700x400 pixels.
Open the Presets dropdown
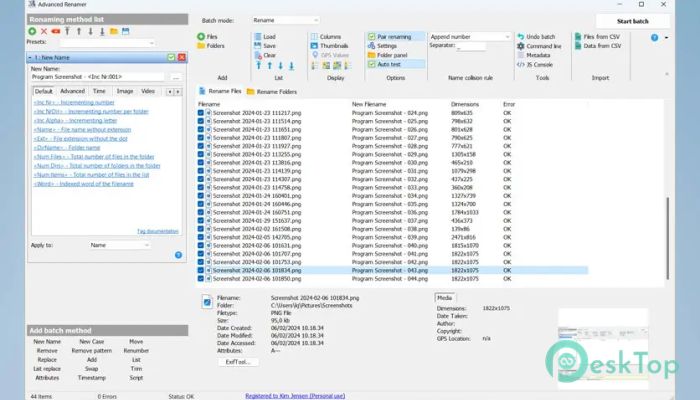(107, 43)
